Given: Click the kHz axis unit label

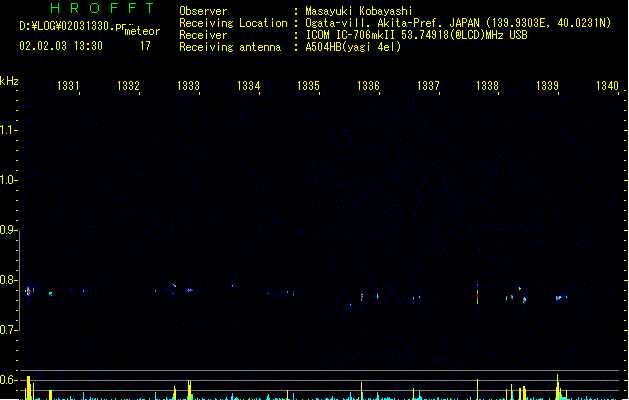Looking at the screenshot, I should 9,81.
